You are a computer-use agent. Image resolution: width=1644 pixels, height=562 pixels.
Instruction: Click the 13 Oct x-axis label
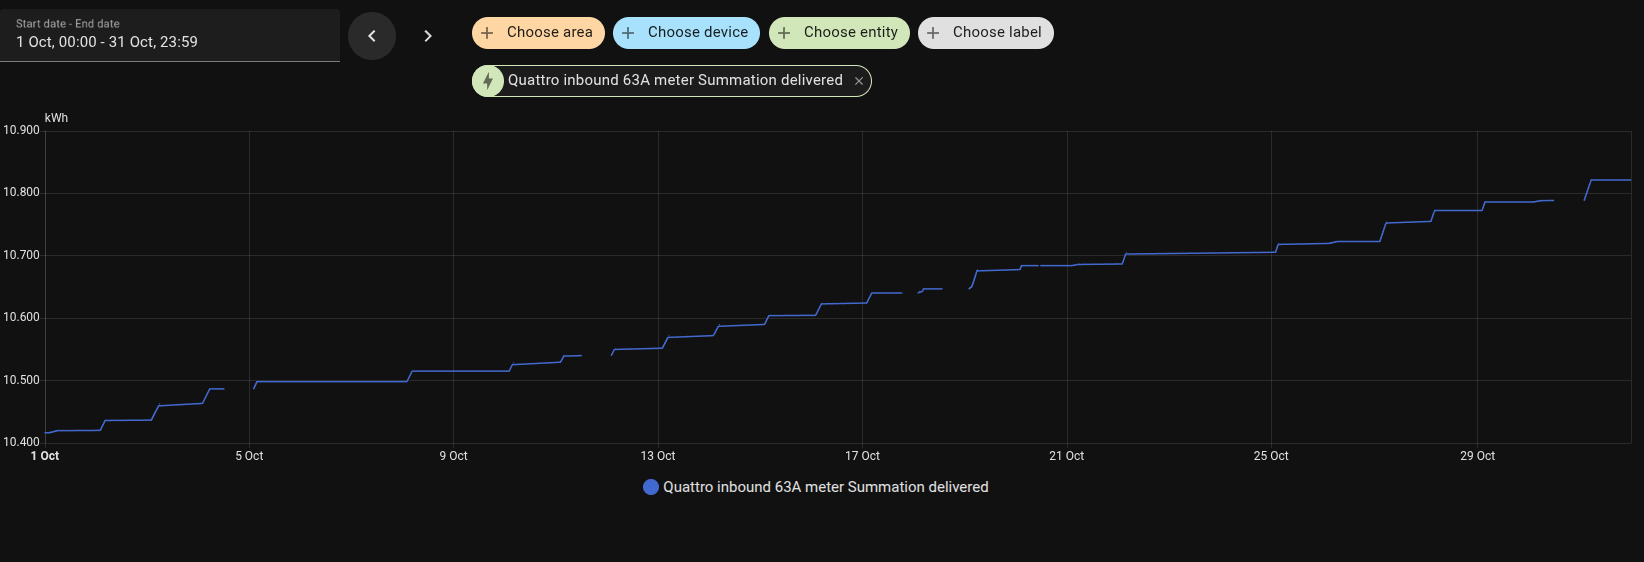coord(658,456)
